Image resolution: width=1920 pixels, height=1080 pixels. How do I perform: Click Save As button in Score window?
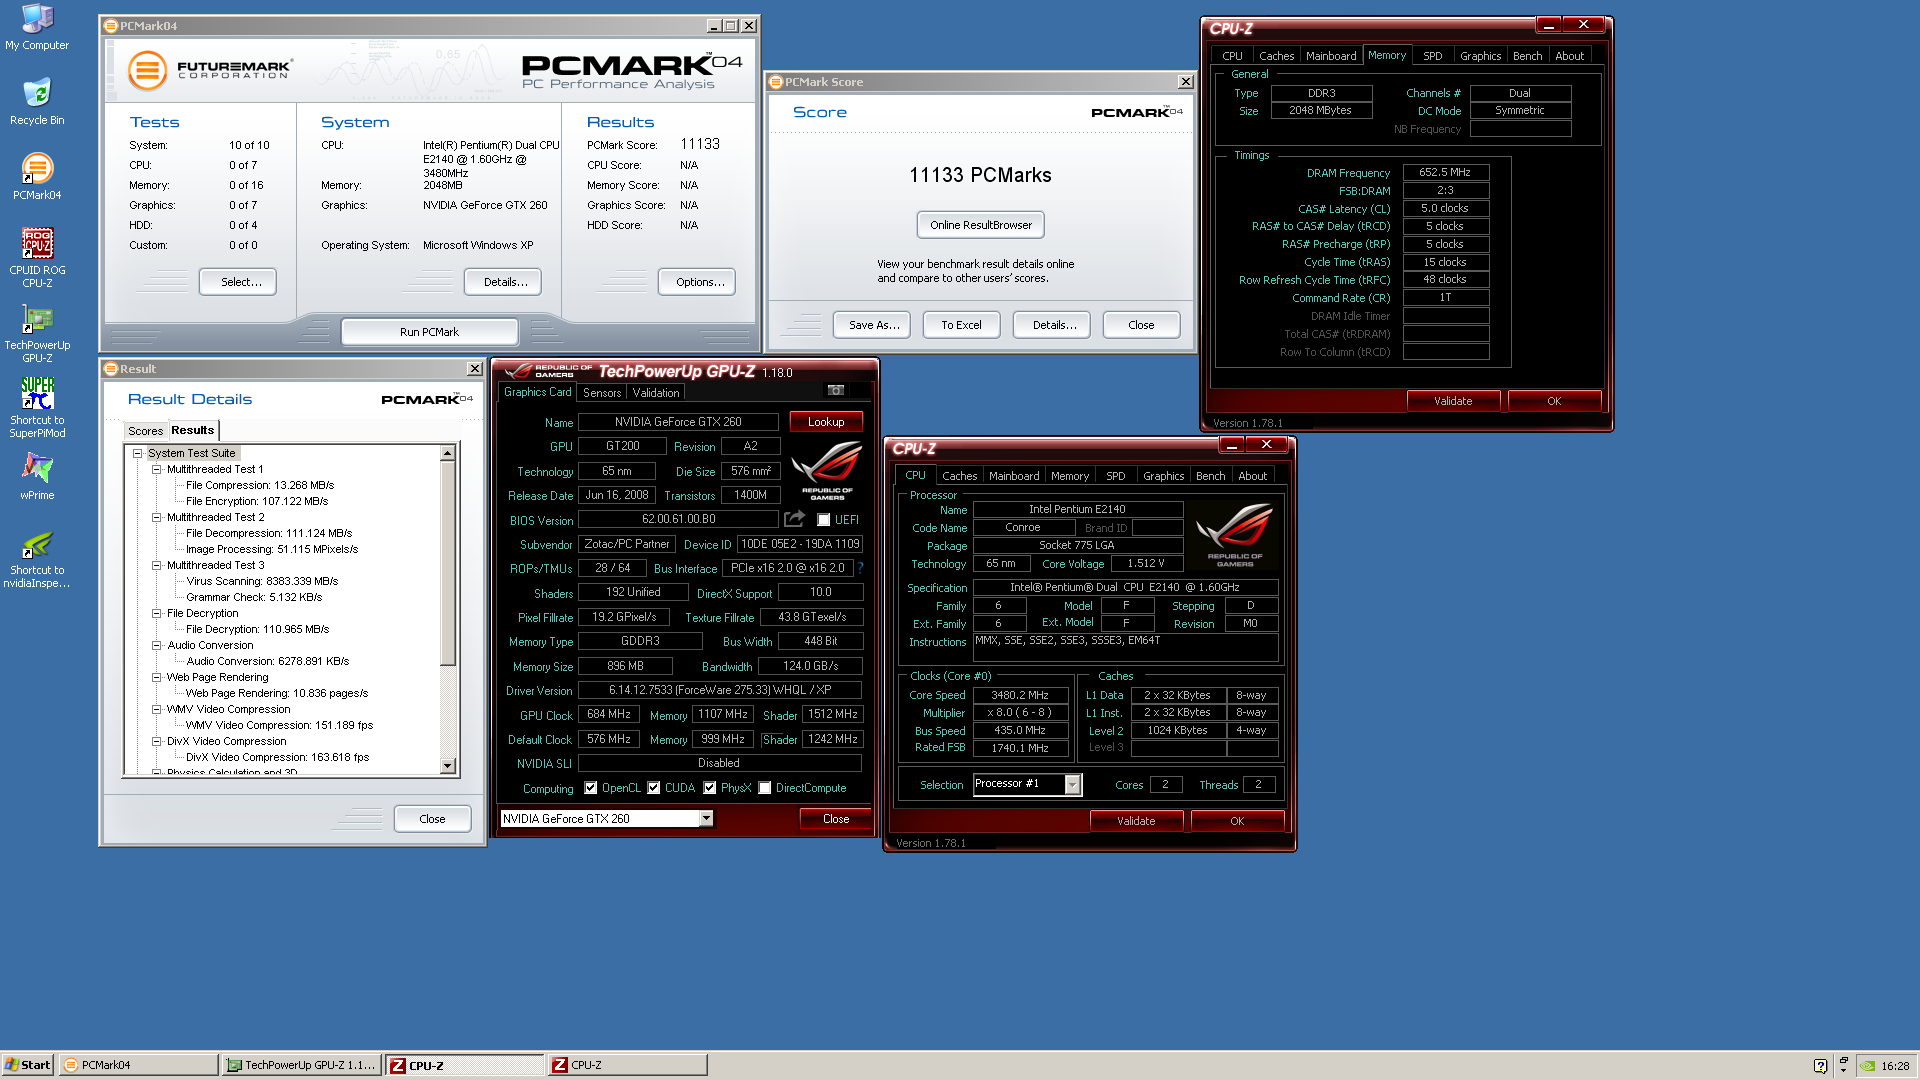coord(872,325)
